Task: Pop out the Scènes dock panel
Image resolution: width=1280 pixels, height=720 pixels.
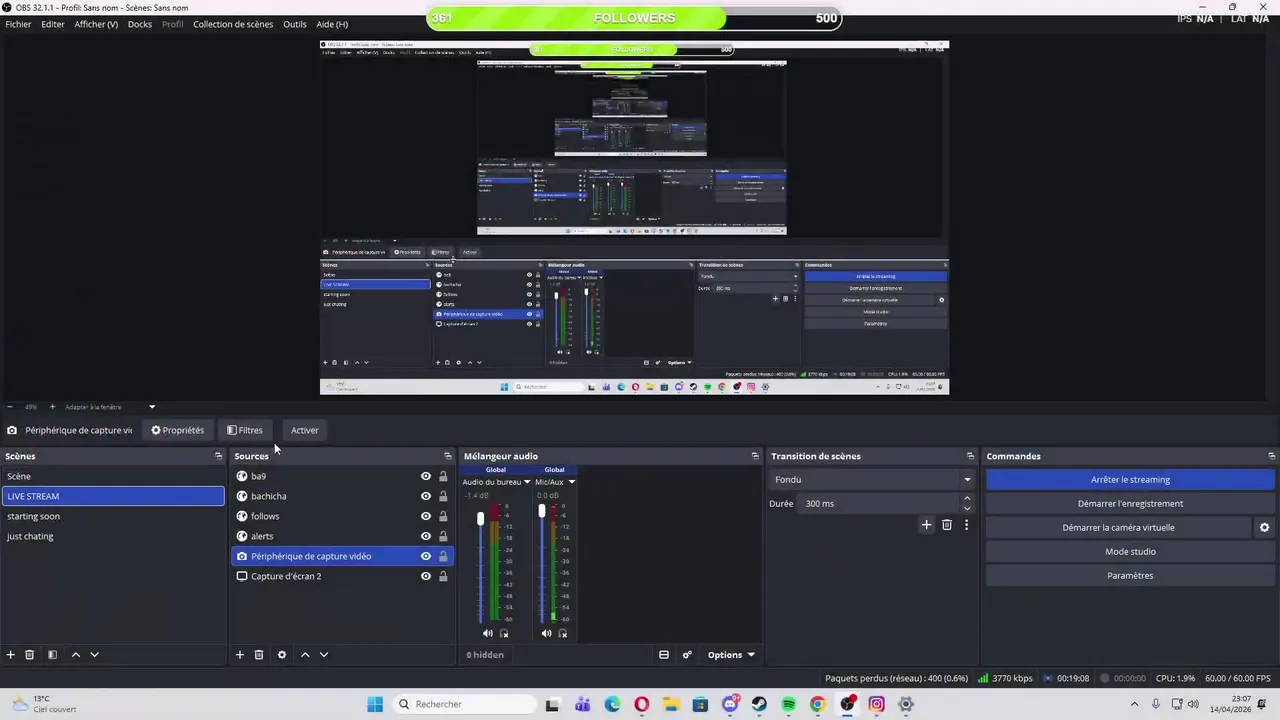Action: pos(218,456)
